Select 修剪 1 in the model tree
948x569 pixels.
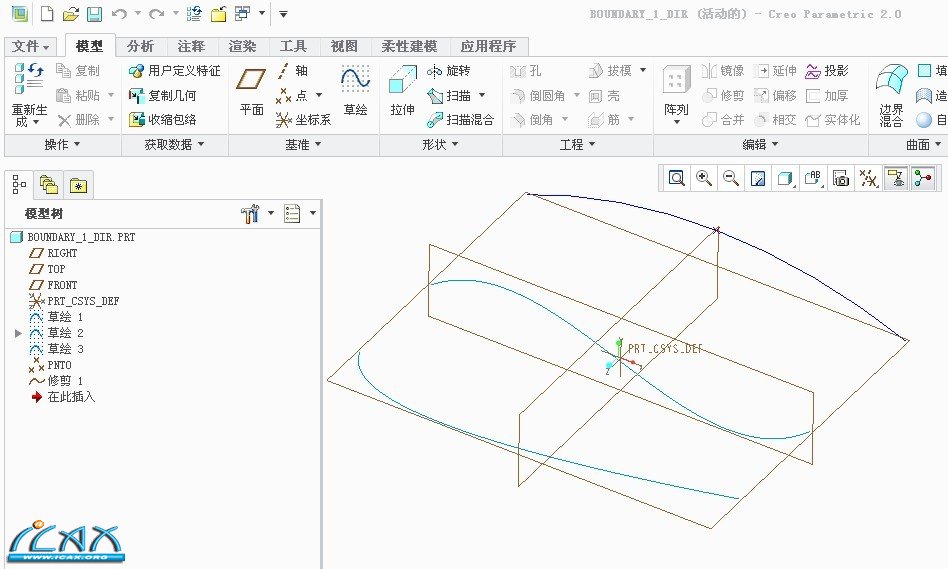(x=65, y=381)
